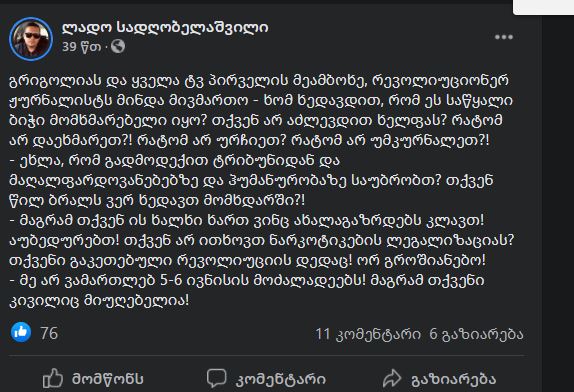Click the profile picture of ლადო სადღობელაშვილი
The image size is (574, 392).
click(x=31, y=39)
